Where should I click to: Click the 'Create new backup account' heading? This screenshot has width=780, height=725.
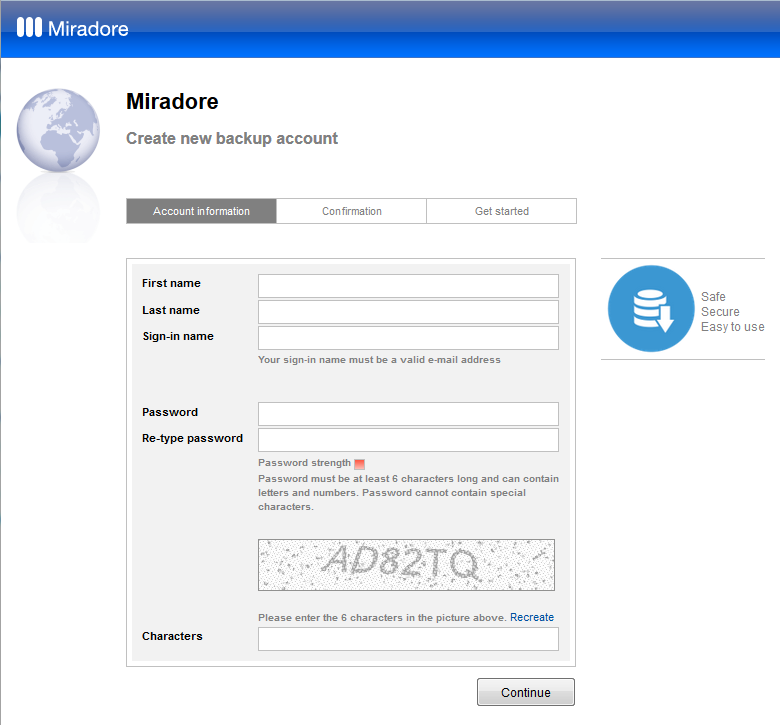point(232,138)
